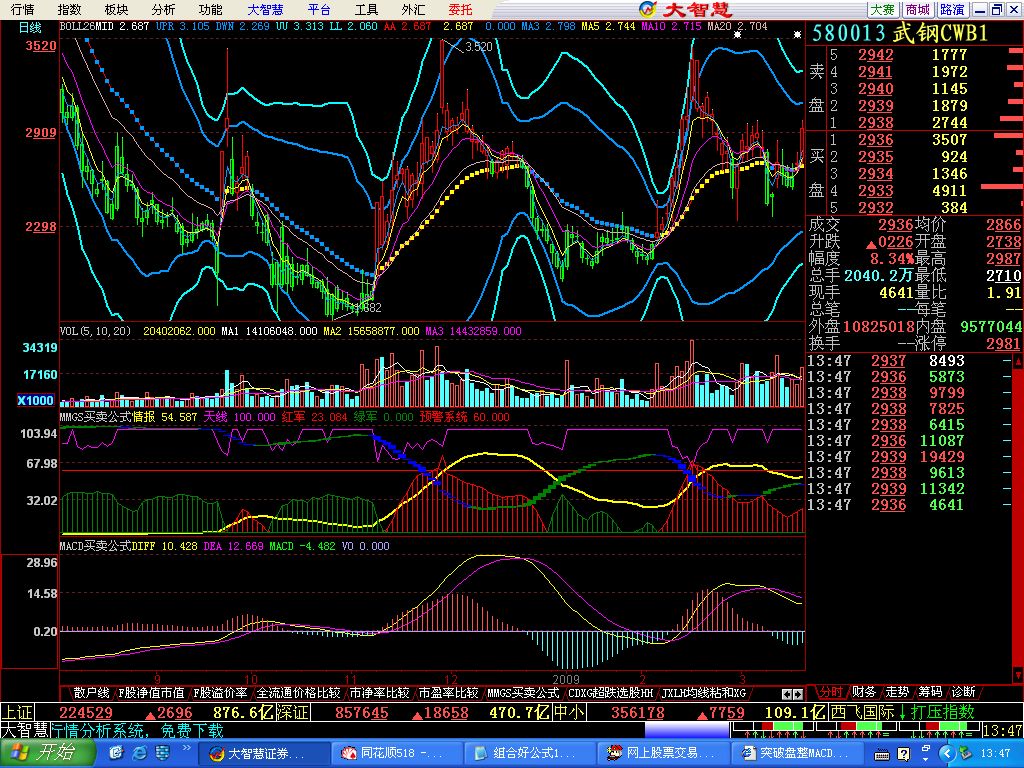Click the X1000 volume scale label
The image size is (1024, 768).
35,400
